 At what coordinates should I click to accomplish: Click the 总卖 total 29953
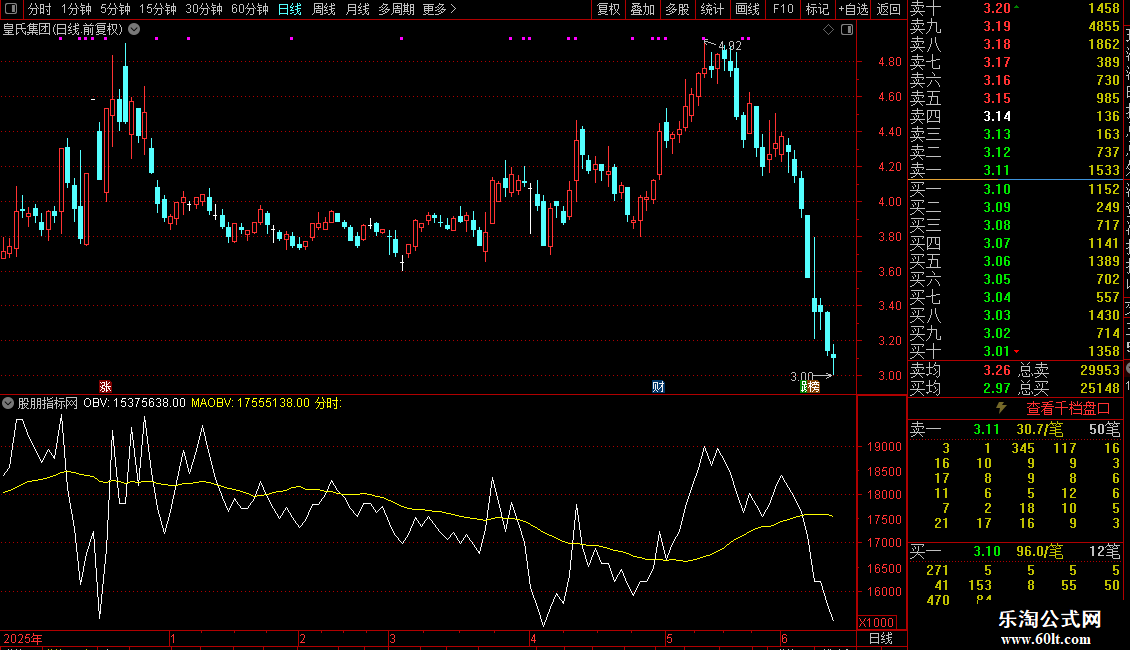1100,370
